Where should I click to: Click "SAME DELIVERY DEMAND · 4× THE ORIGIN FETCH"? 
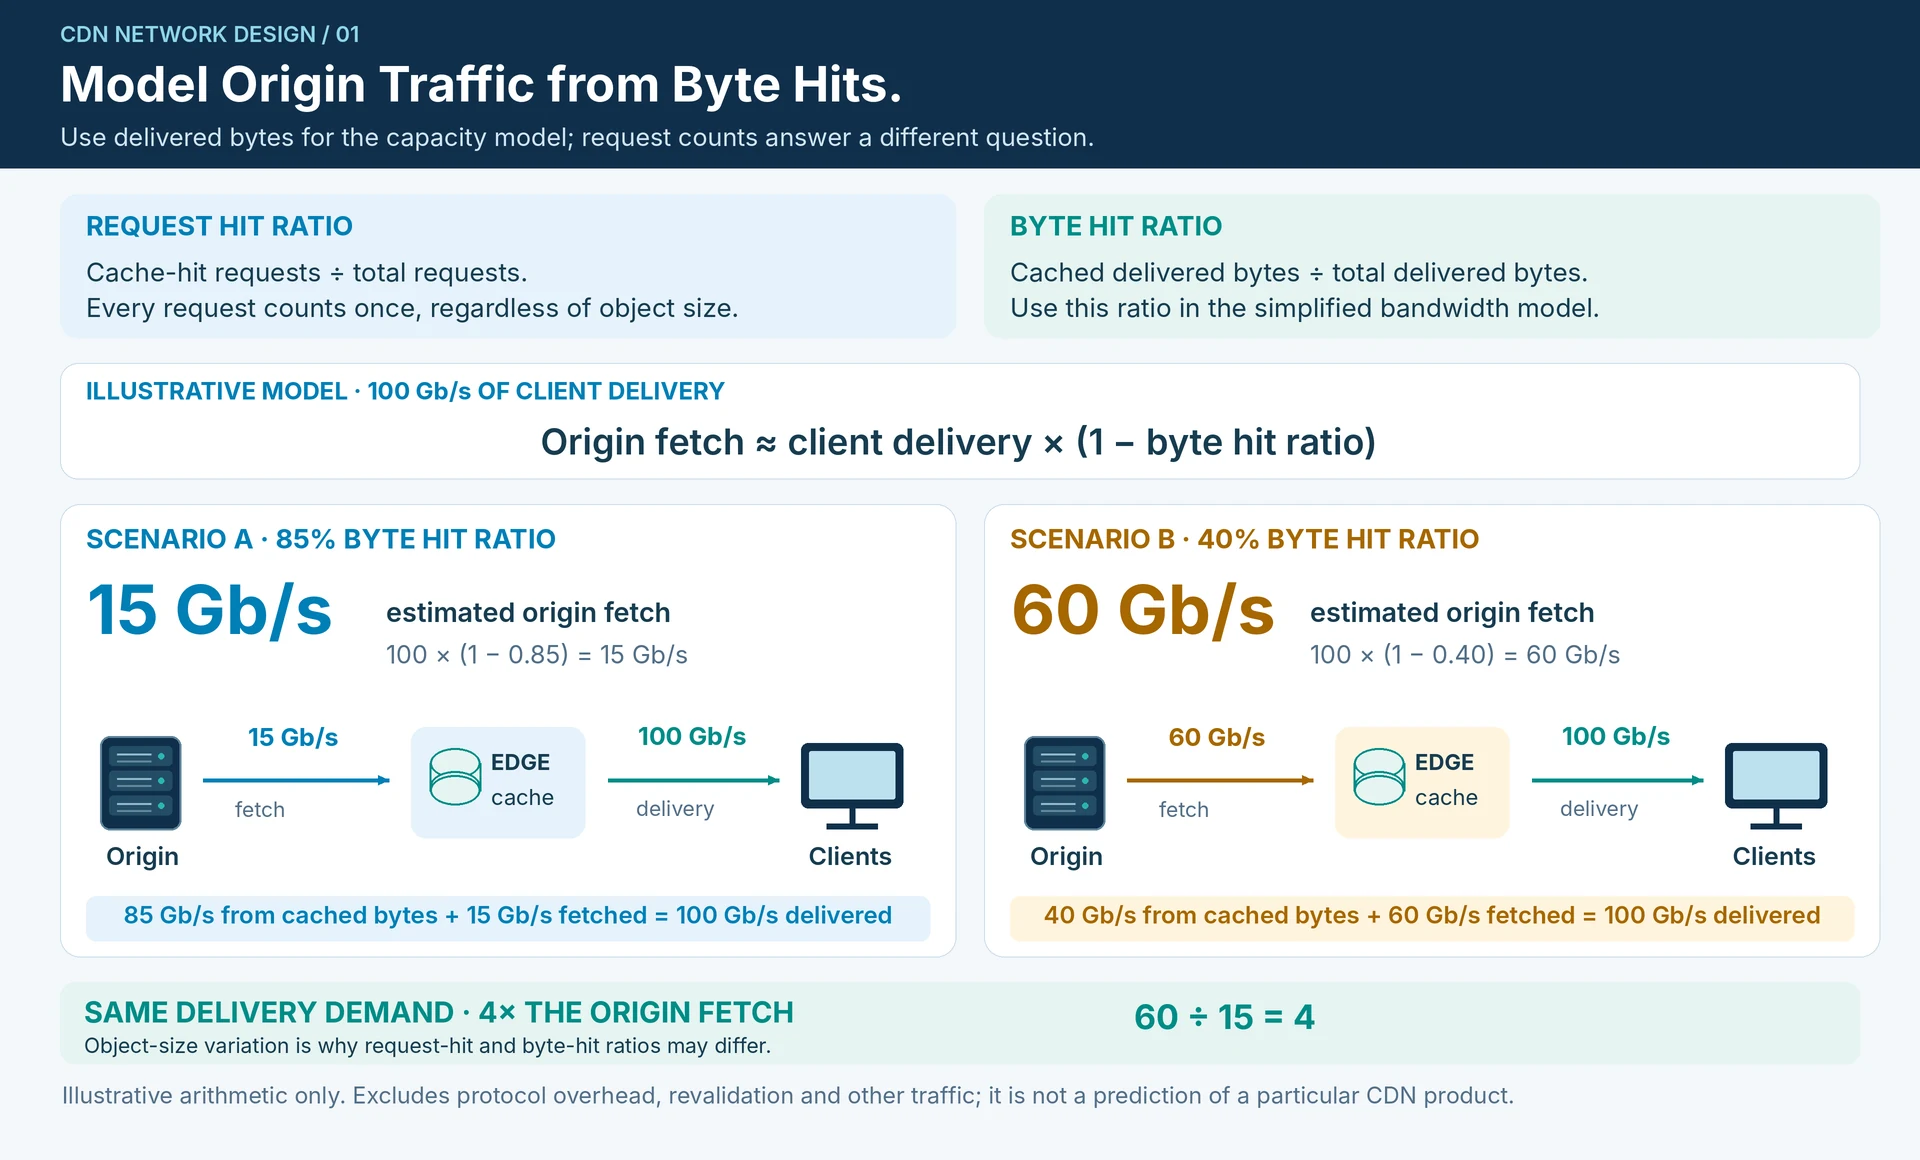(x=439, y=1012)
